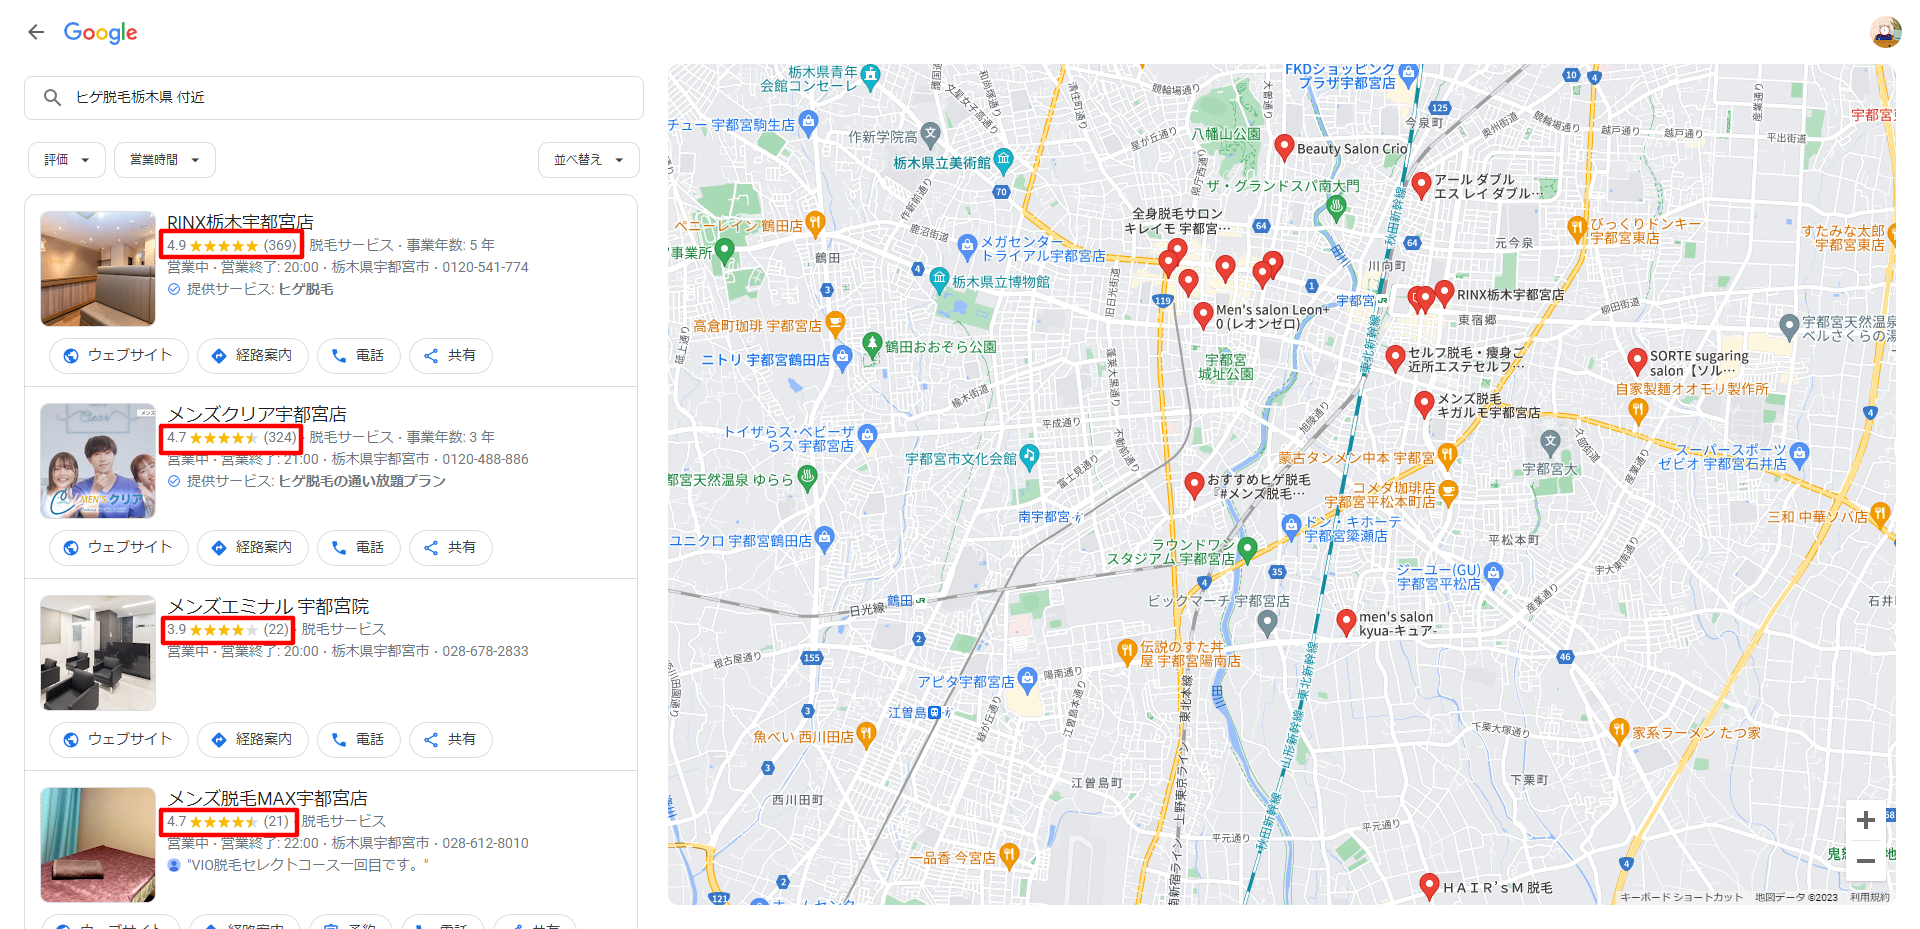Screen dimensions: 1920x929
Task: Zoom out the map with minus button
Action: click(1865, 860)
